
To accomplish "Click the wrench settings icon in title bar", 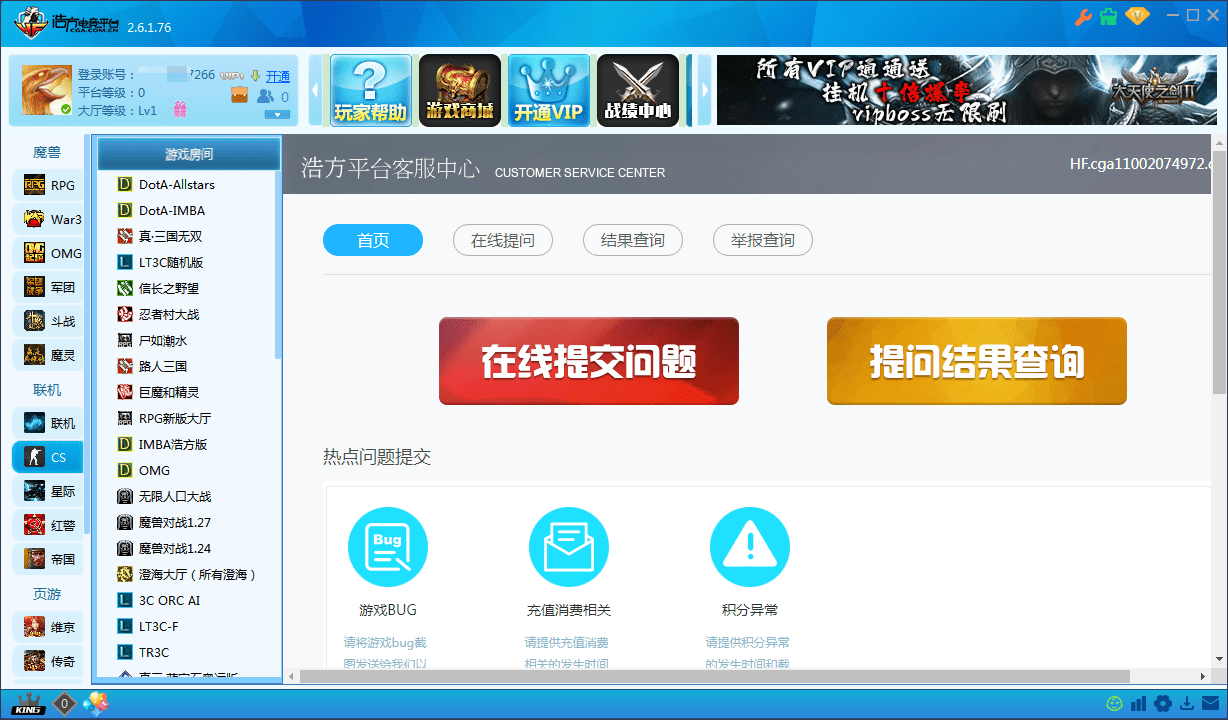I will (x=1081, y=17).
